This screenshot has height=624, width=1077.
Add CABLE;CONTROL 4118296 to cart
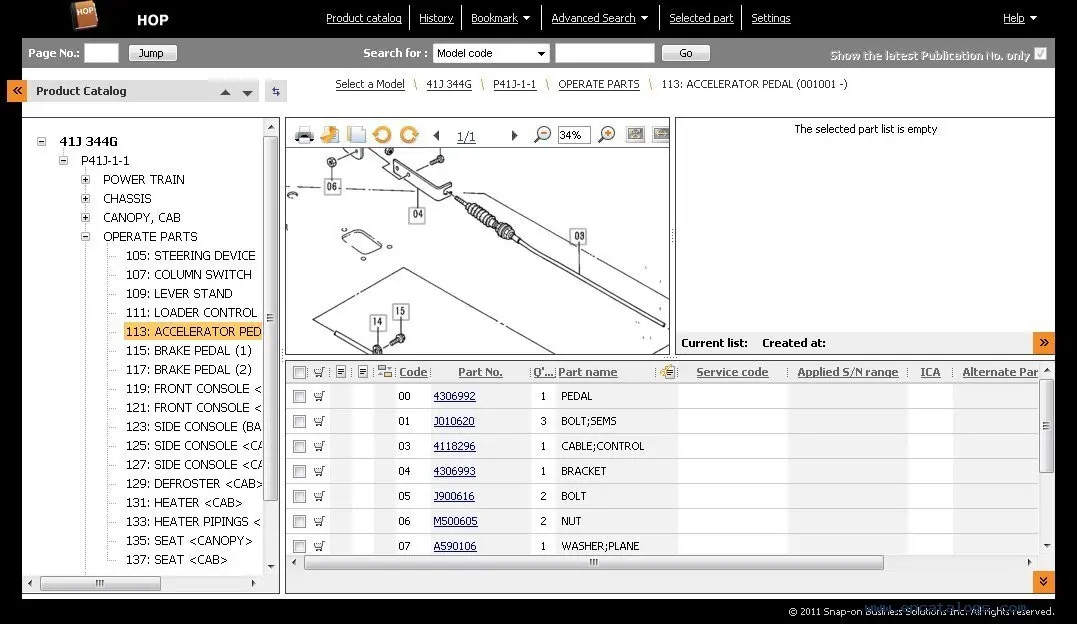[319, 446]
